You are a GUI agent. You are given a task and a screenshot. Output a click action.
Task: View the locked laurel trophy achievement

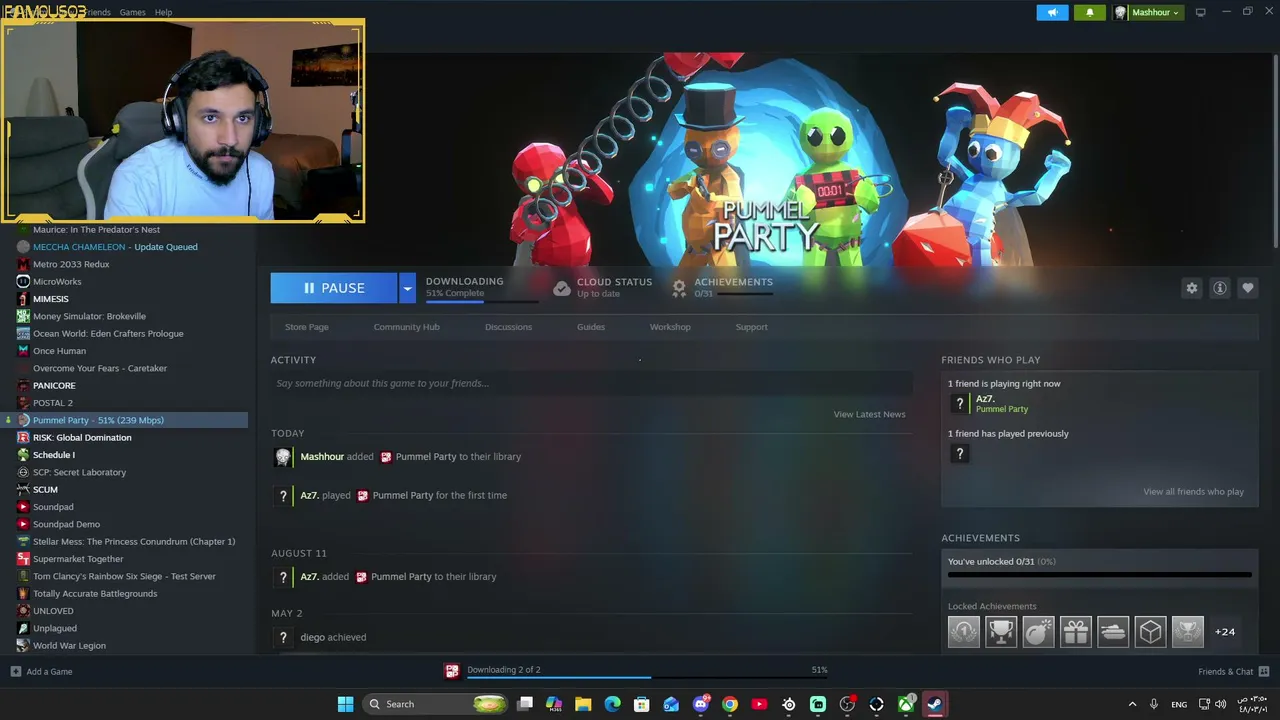click(x=1187, y=632)
